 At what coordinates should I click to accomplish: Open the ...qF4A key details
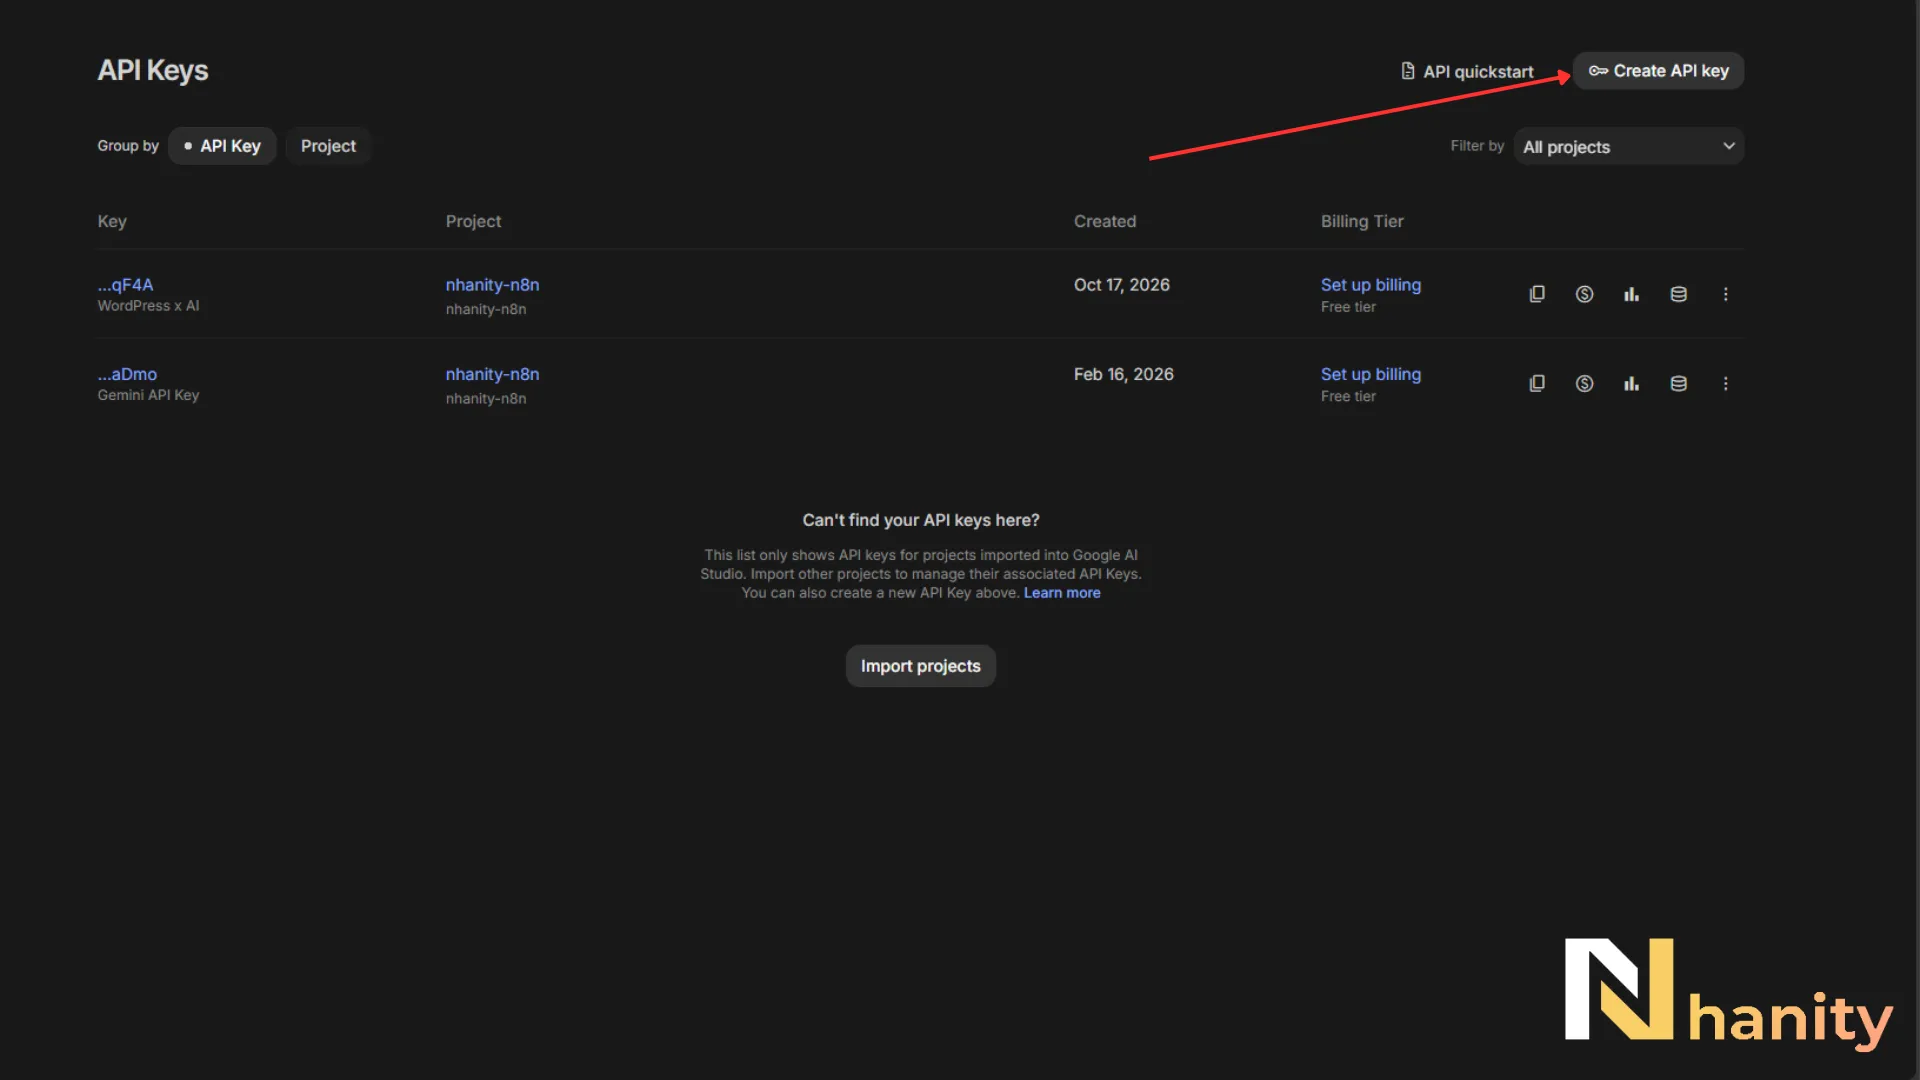point(125,285)
